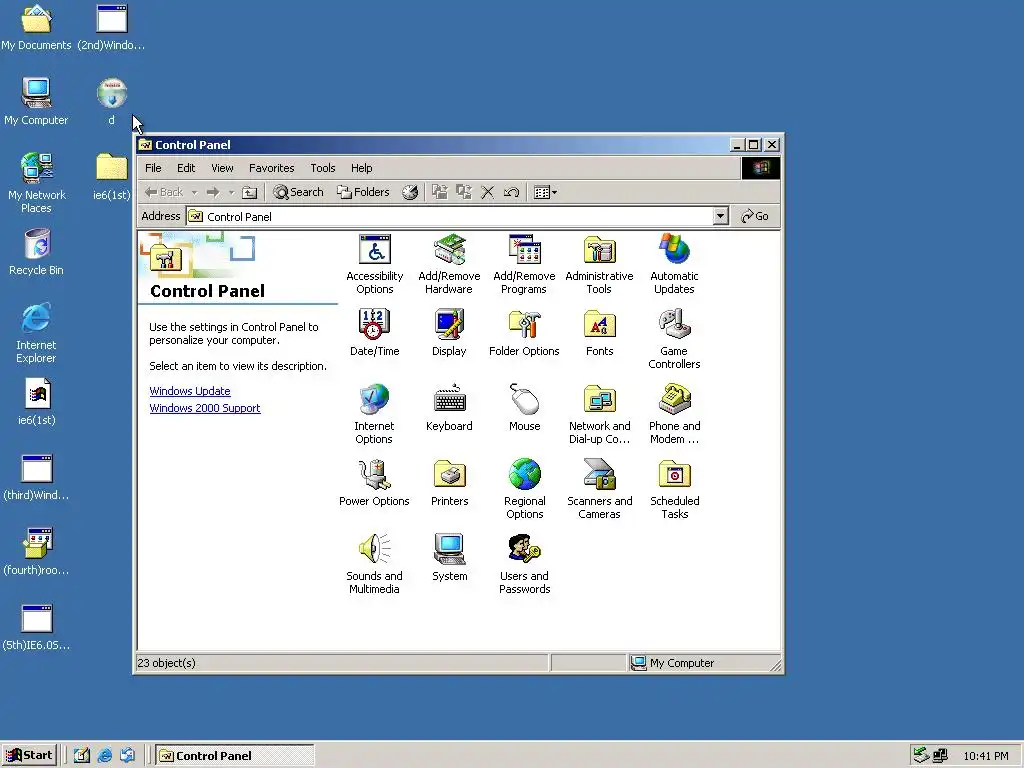Open the Help menu
Image resolution: width=1024 pixels, height=768 pixels.
(361, 168)
